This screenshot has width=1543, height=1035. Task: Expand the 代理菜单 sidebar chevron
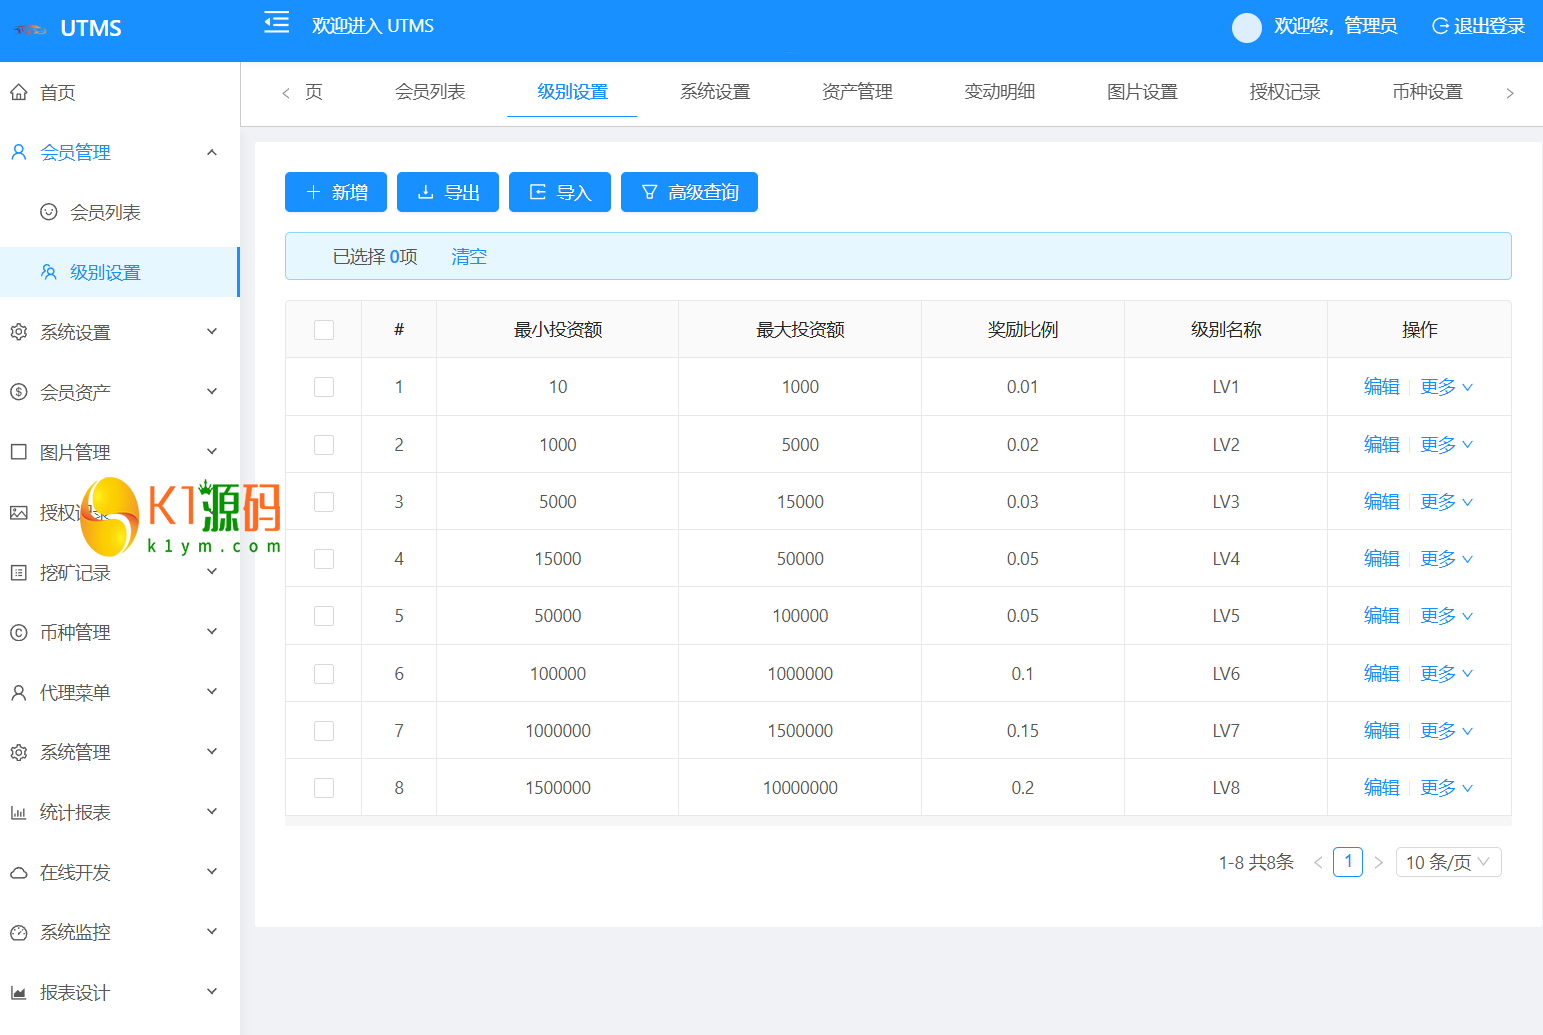212,691
